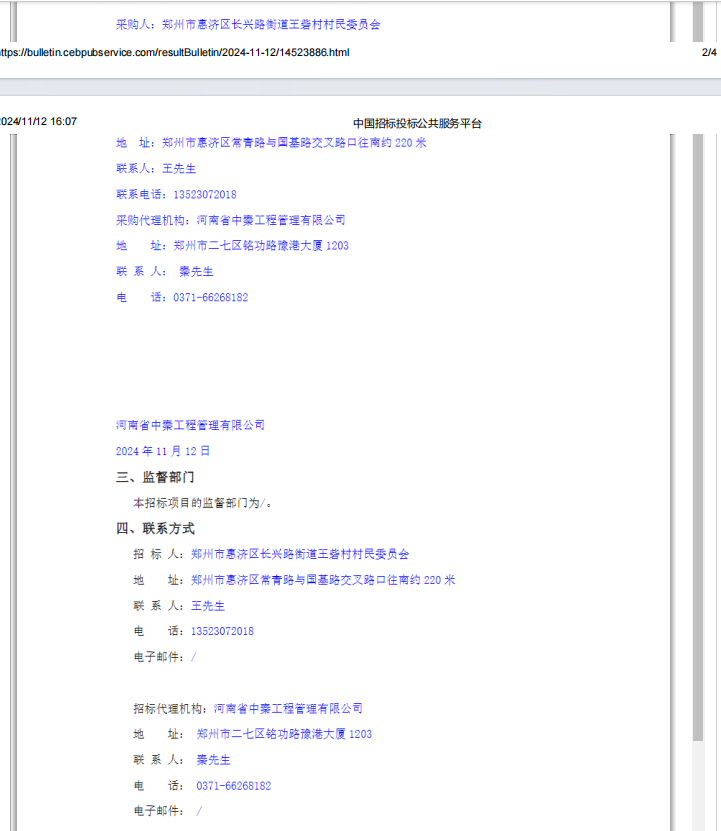The height and width of the screenshot is (831, 721).
Task: Click the 招标人 village committee name
Action: click(299, 554)
